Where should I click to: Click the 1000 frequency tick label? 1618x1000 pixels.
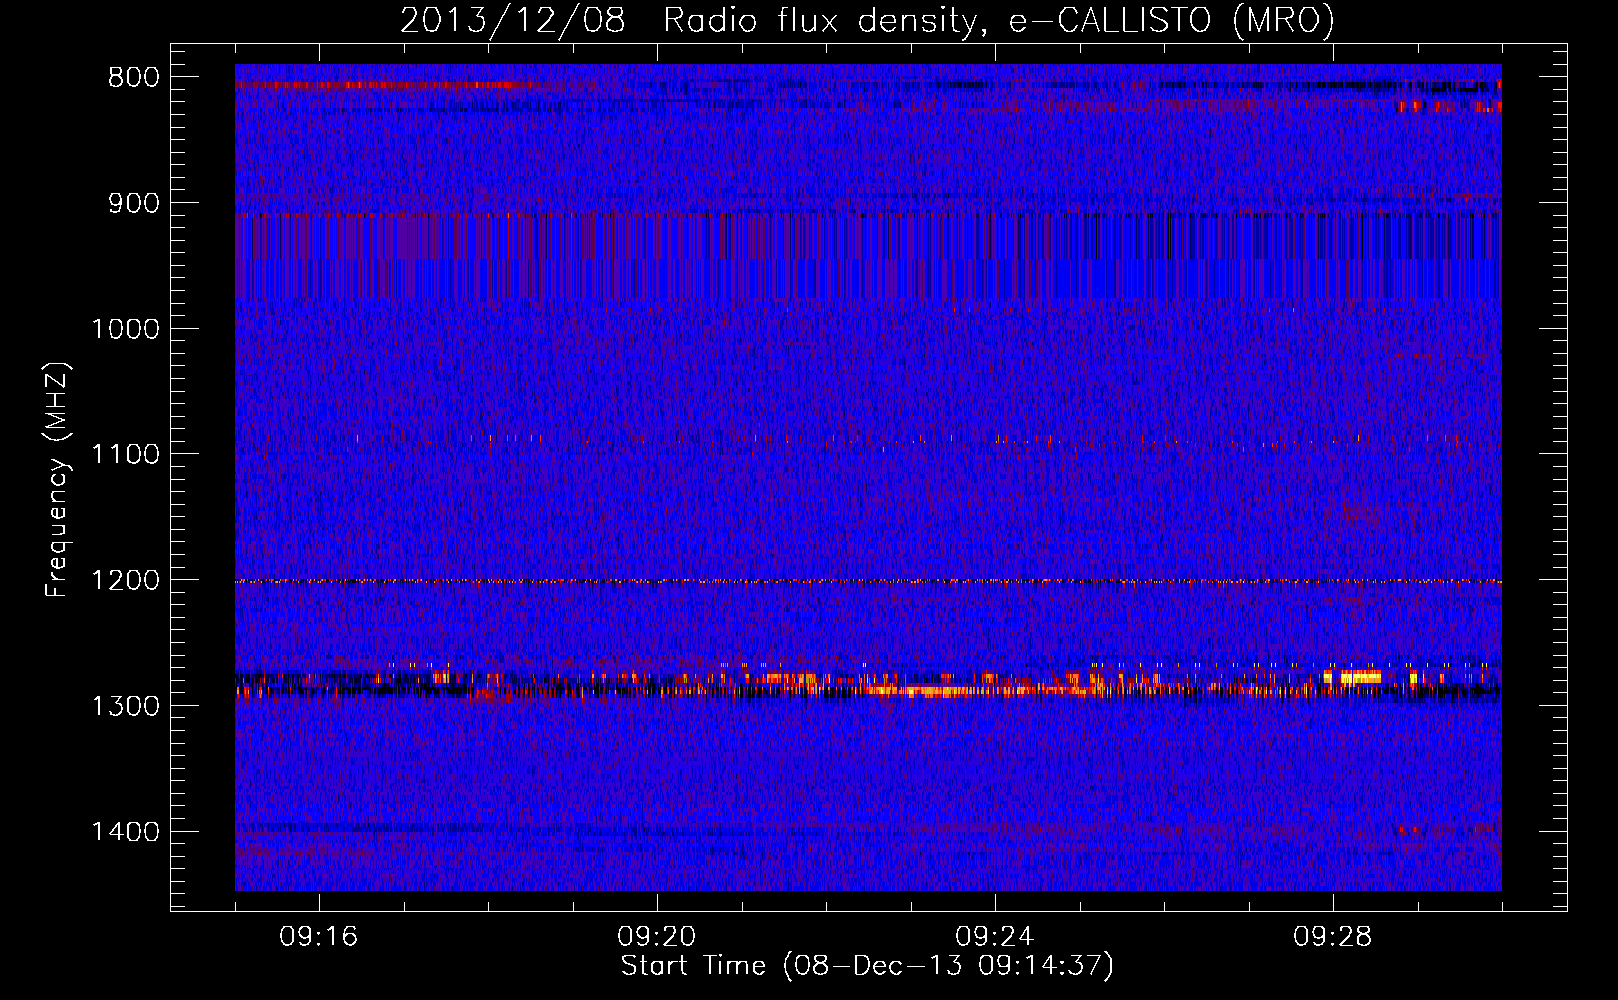[x=125, y=329]
